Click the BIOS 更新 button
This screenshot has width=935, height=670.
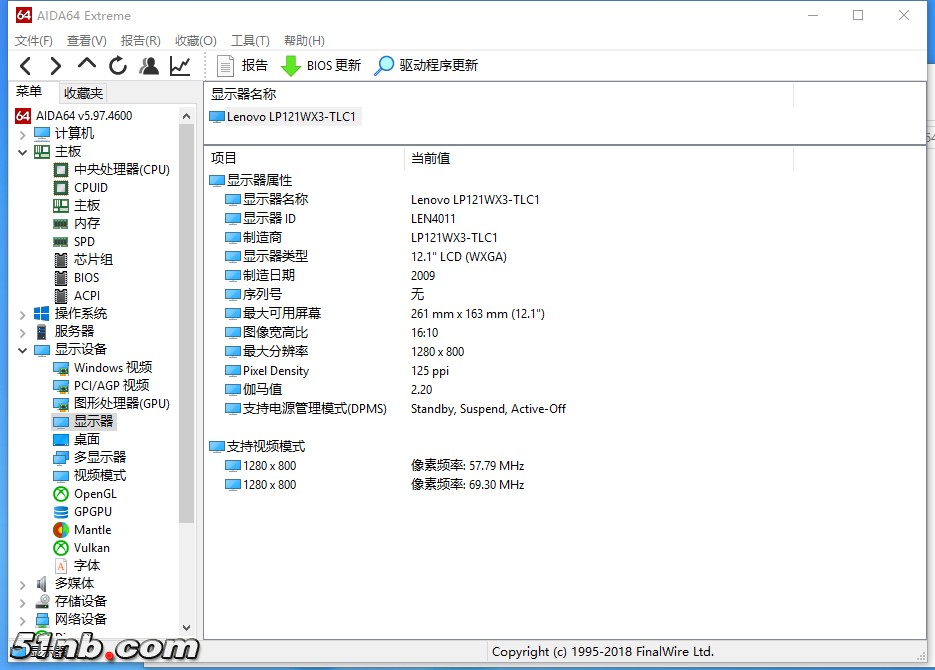point(321,66)
